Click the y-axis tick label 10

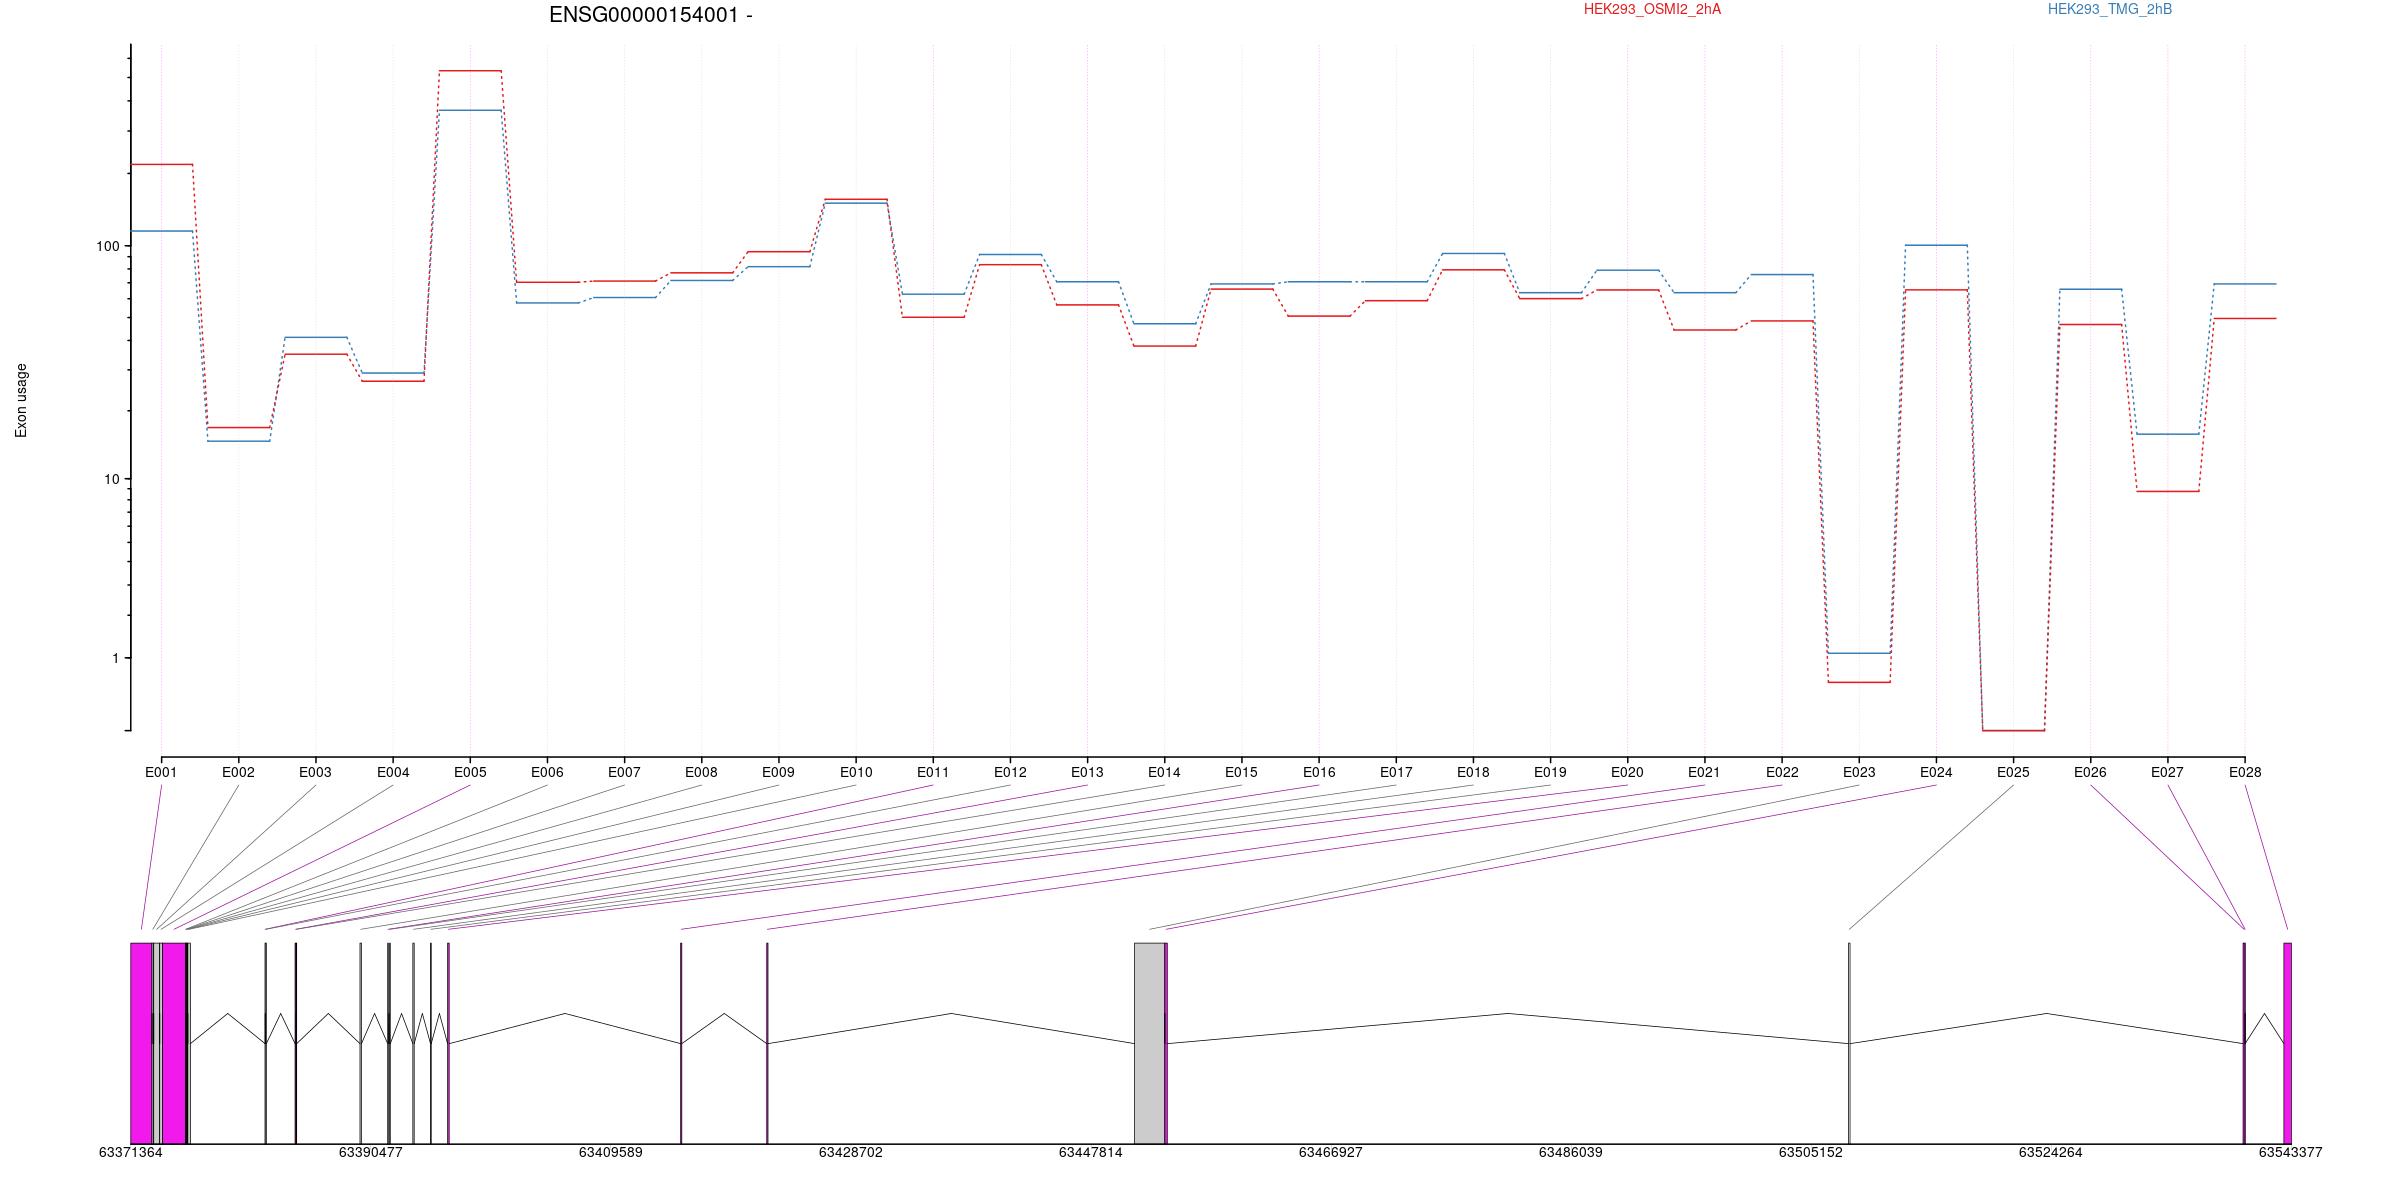[111, 479]
